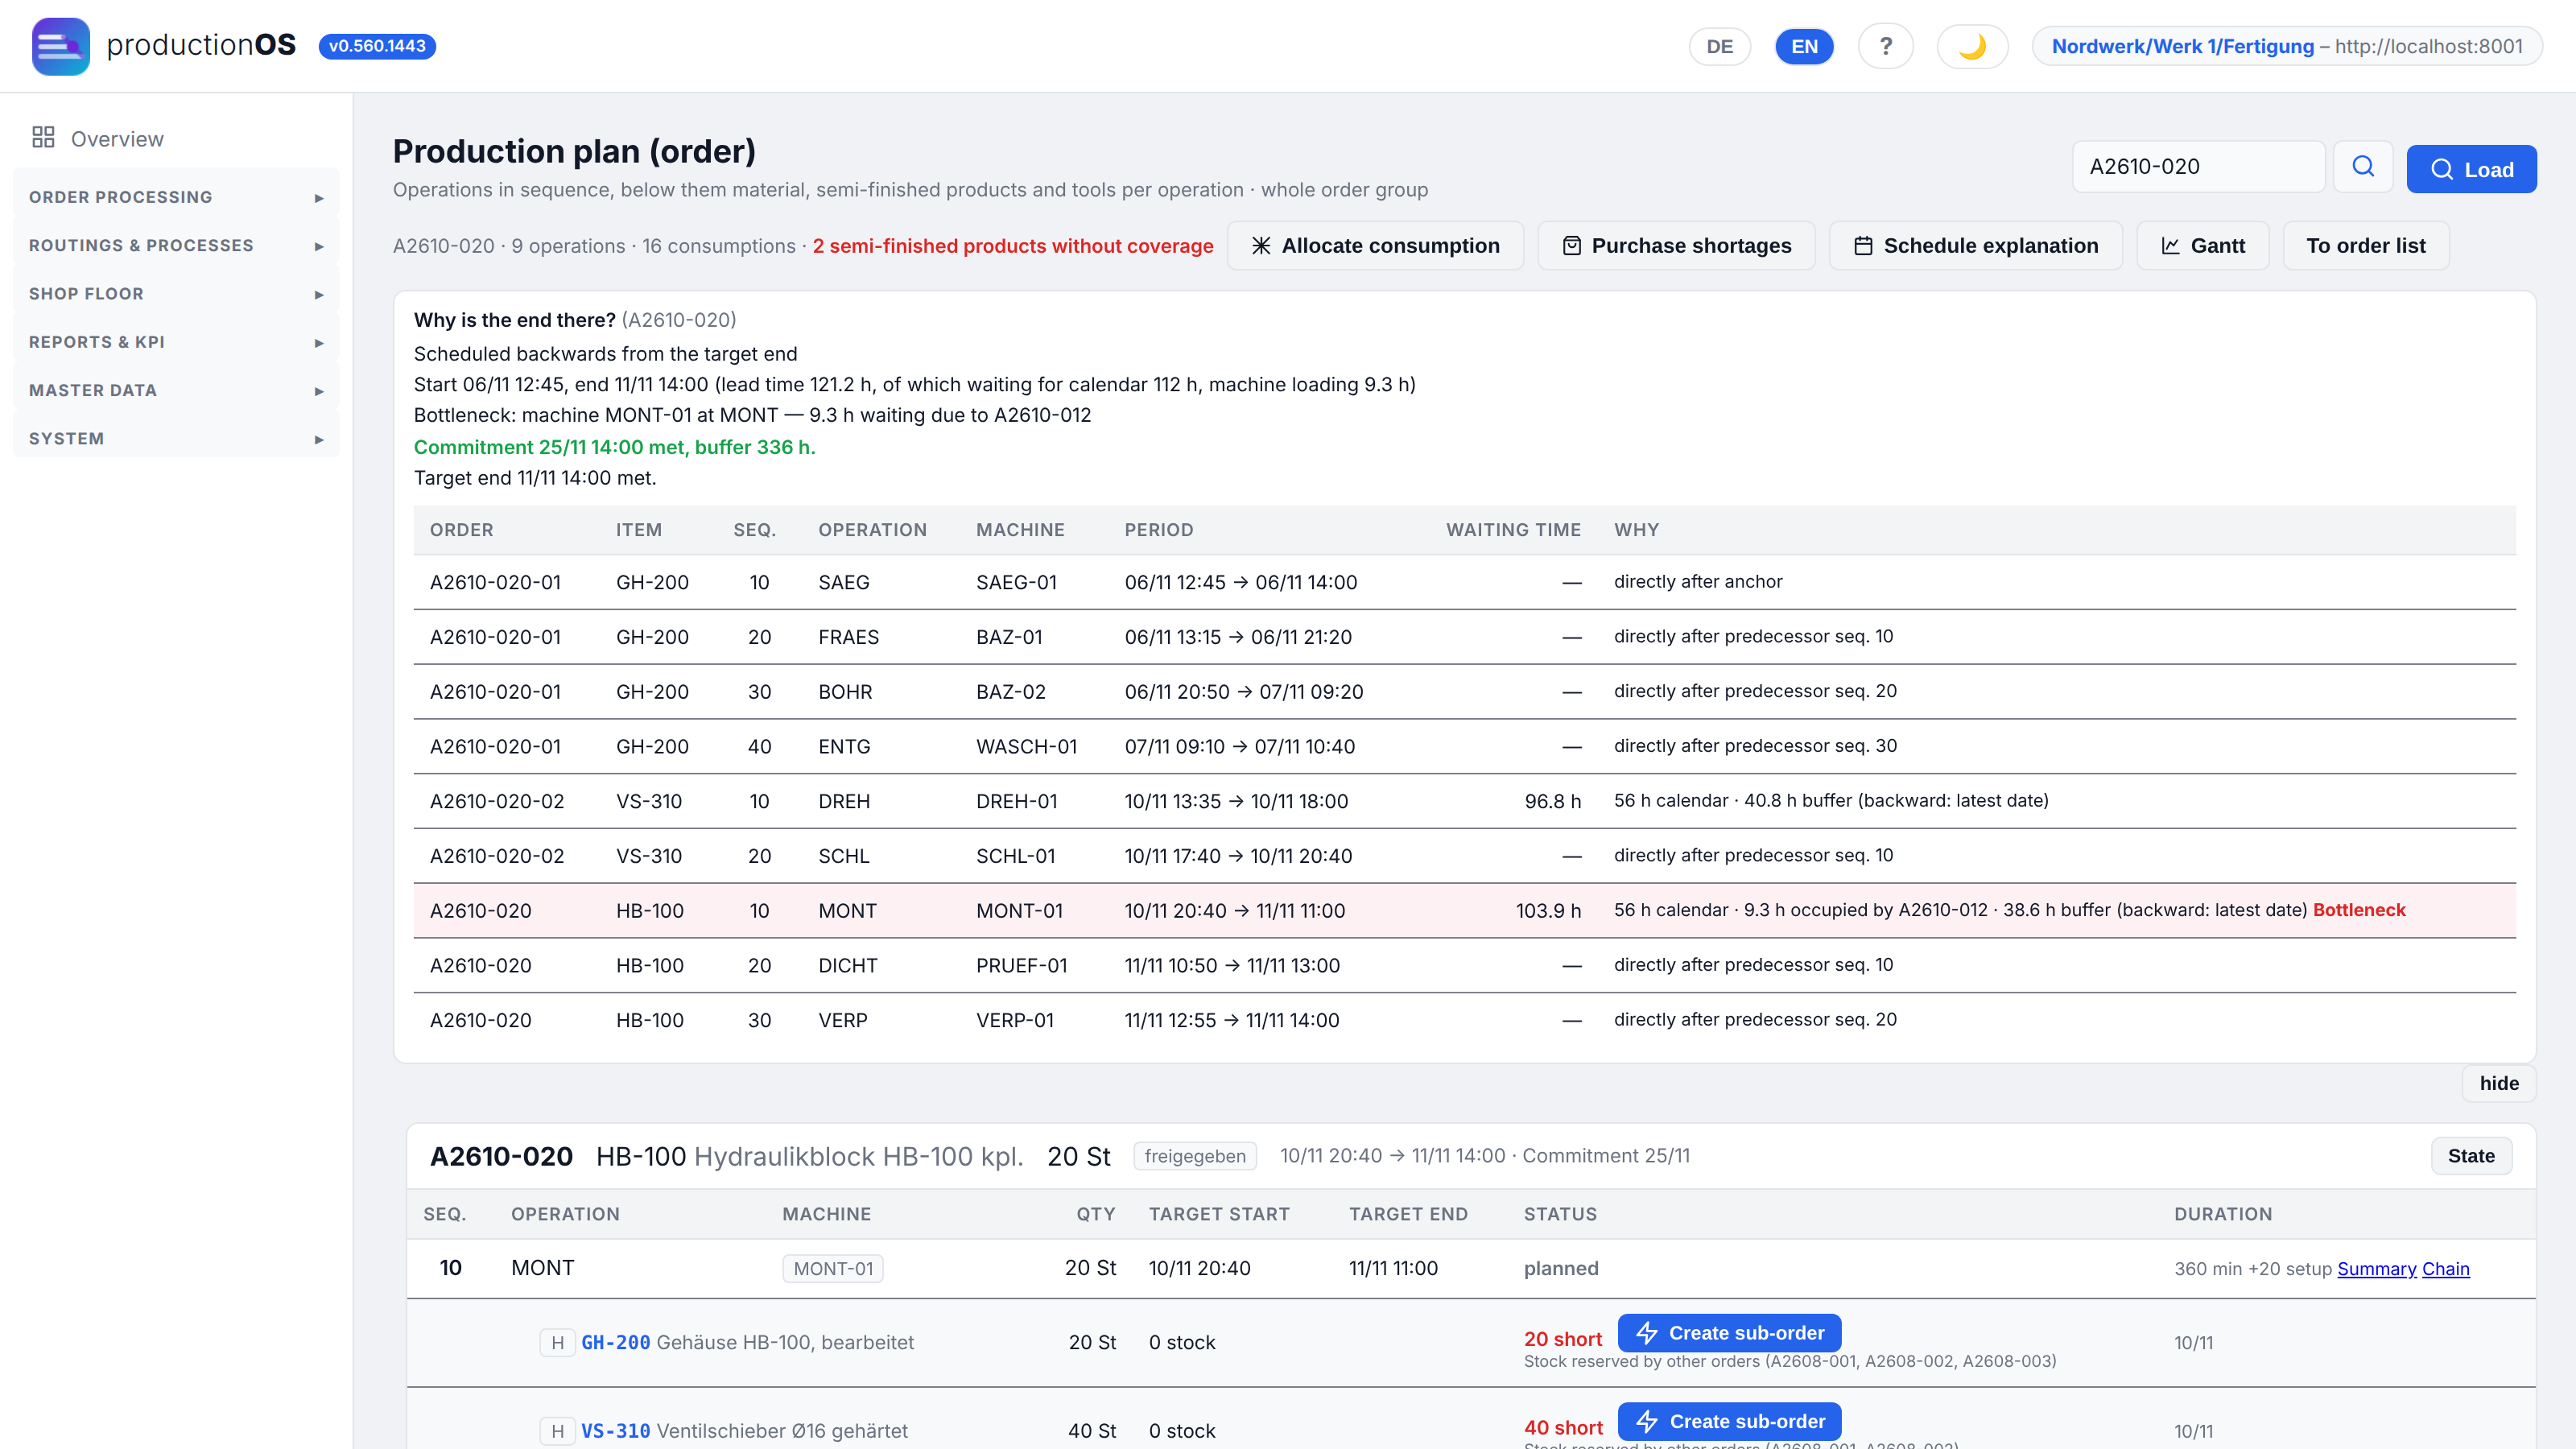Image resolution: width=2576 pixels, height=1449 pixels.
Task: Open the Chain link for MONT
Action: pos(2445,1268)
